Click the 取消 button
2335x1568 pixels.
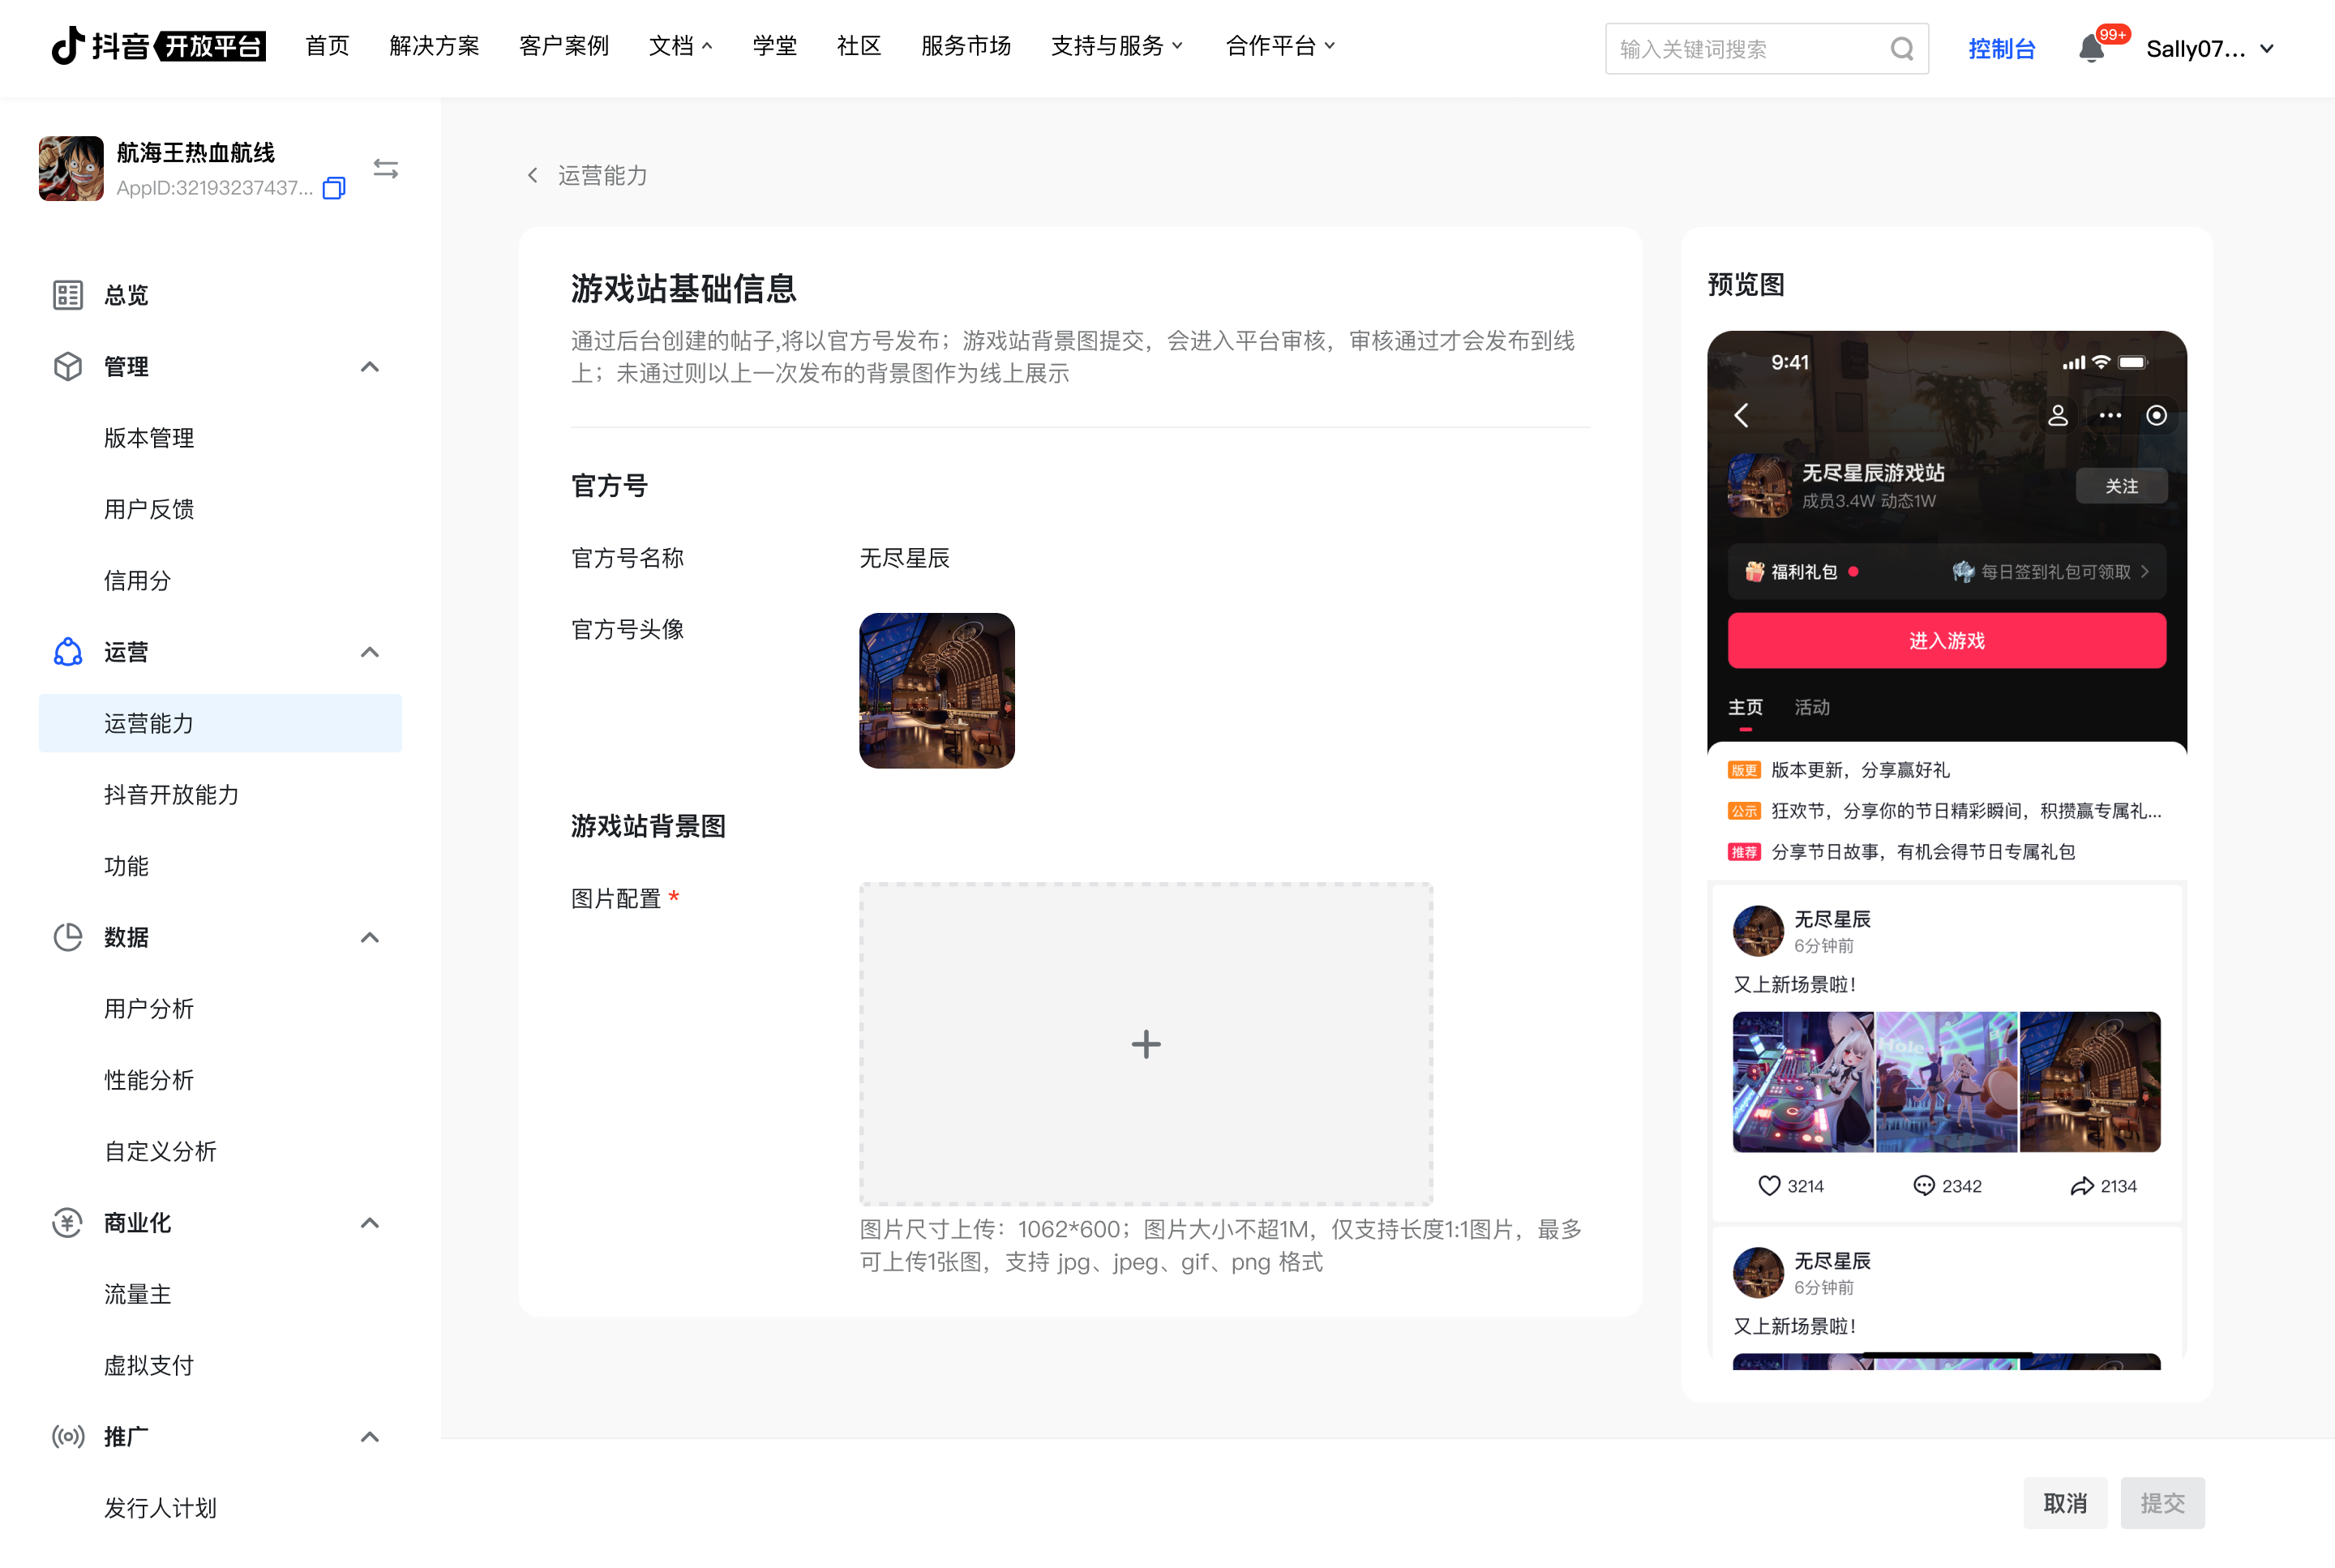[2065, 1502]
